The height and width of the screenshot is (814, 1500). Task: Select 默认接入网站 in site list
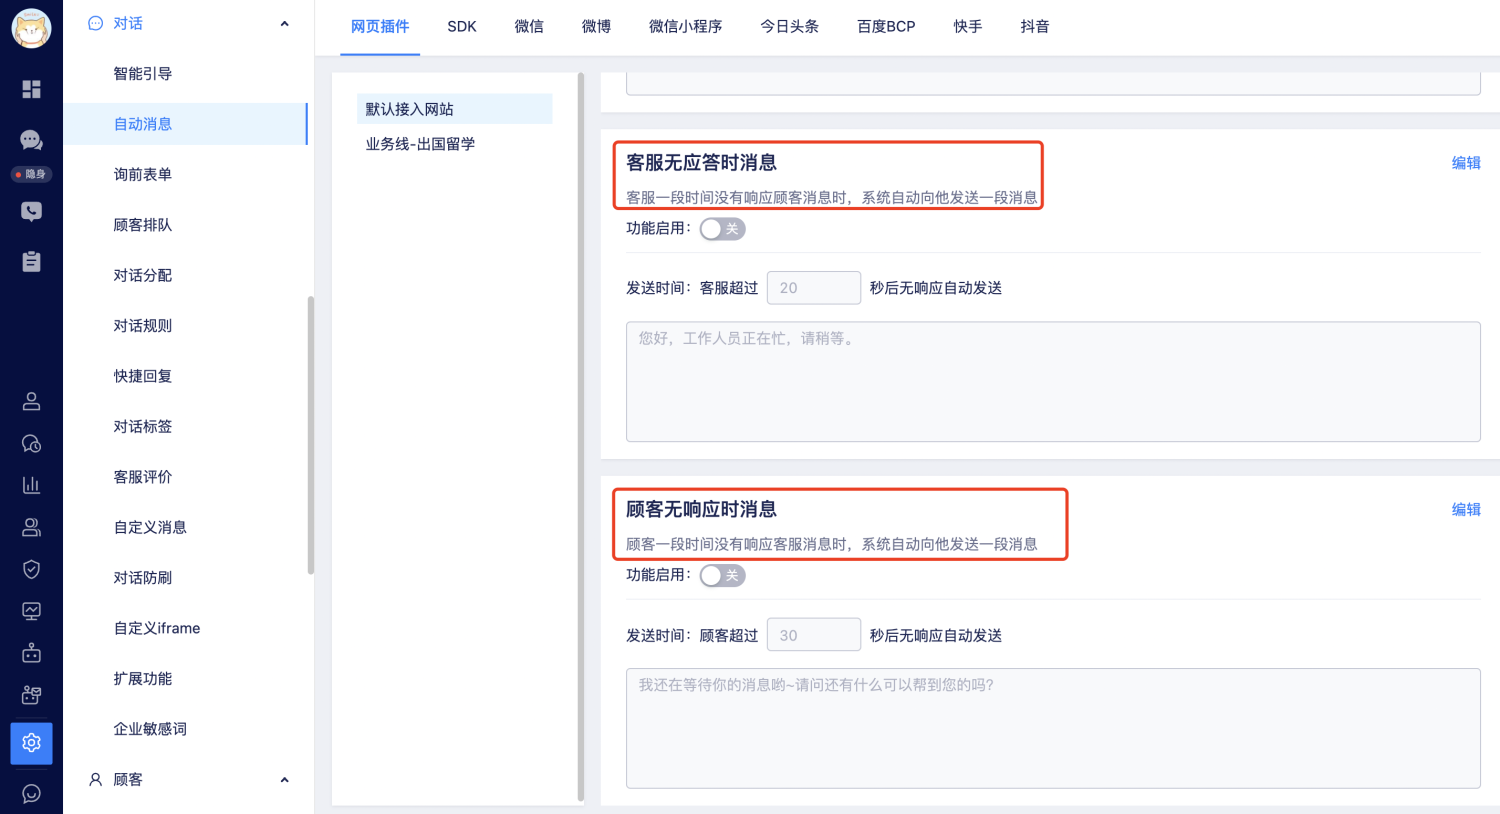click(454, 109)
